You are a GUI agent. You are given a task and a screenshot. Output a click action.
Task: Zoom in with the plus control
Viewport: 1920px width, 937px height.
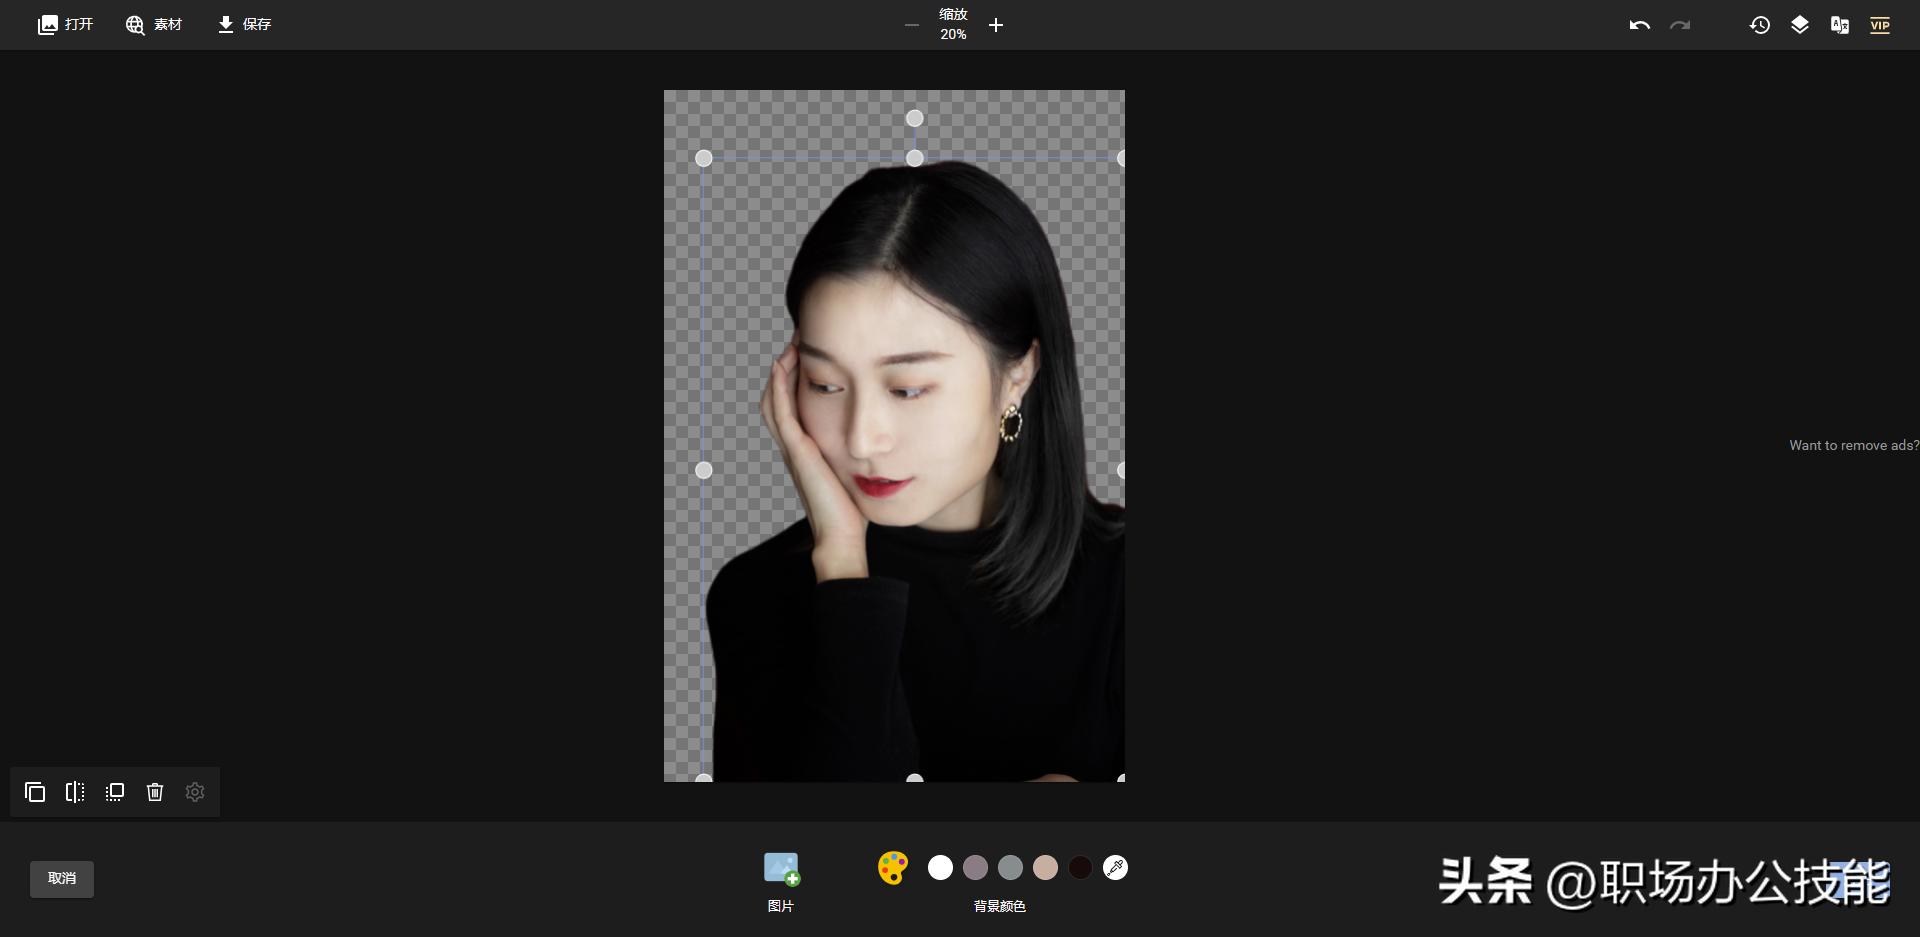[995, 25]
